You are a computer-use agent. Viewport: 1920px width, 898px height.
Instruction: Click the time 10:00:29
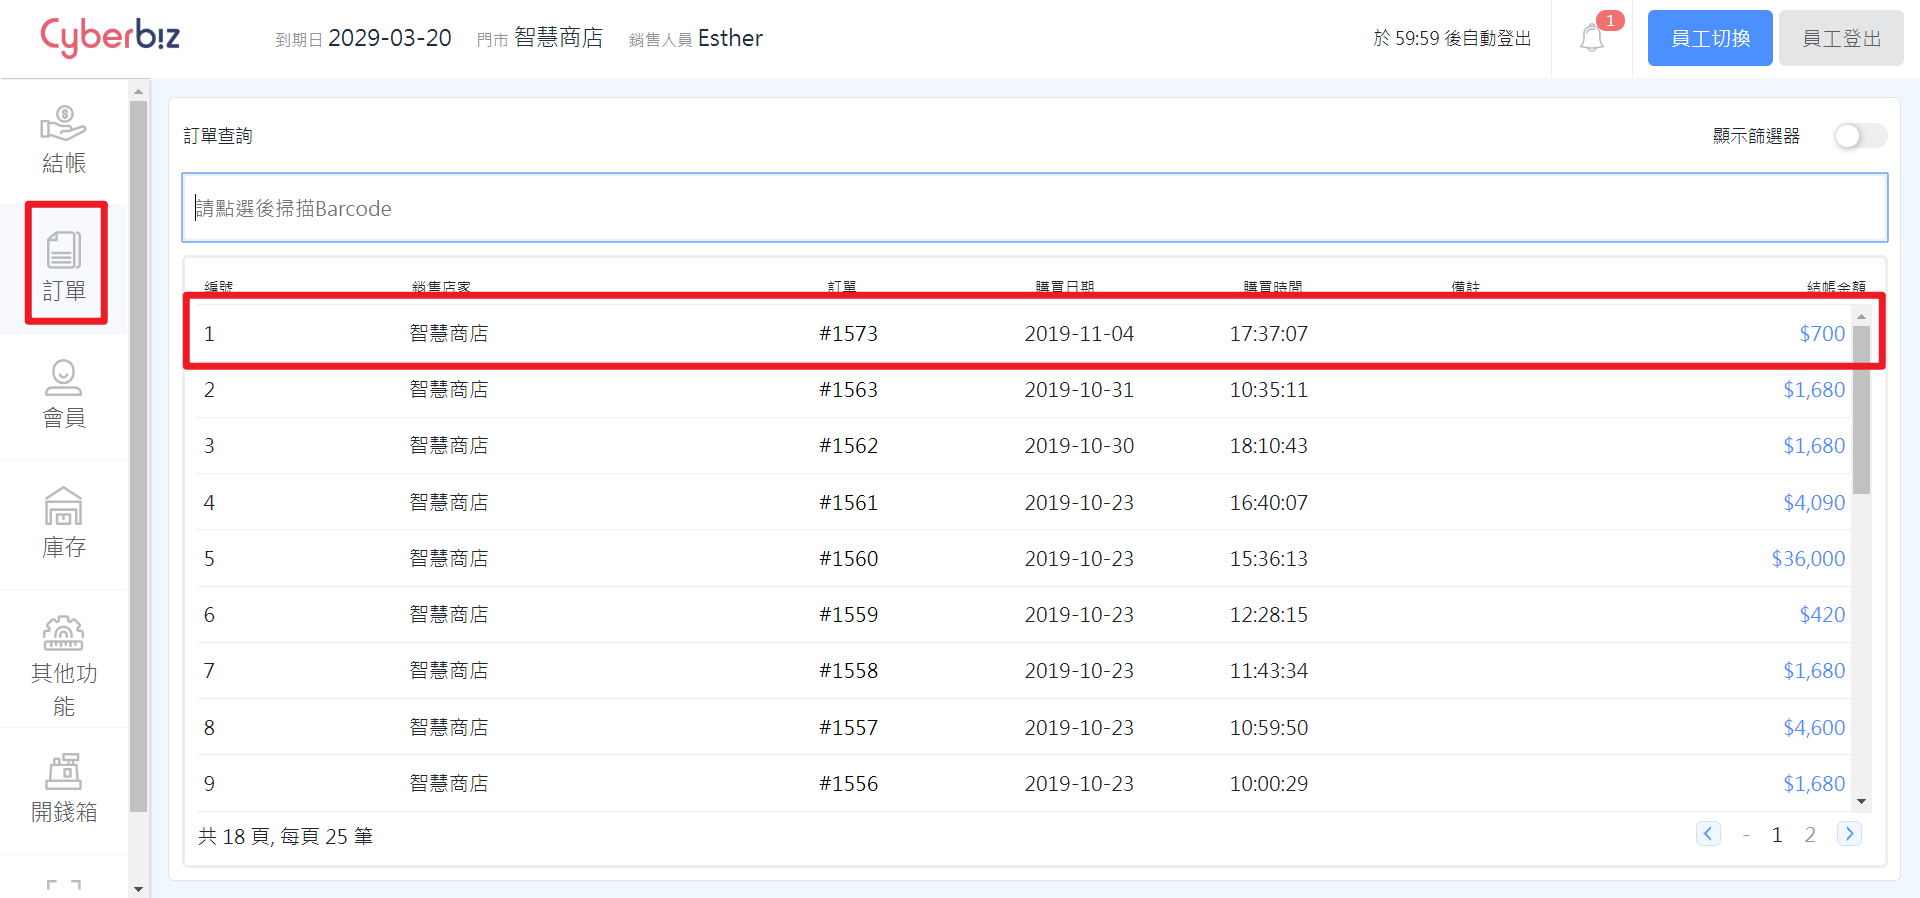(x=1268, y=784)
